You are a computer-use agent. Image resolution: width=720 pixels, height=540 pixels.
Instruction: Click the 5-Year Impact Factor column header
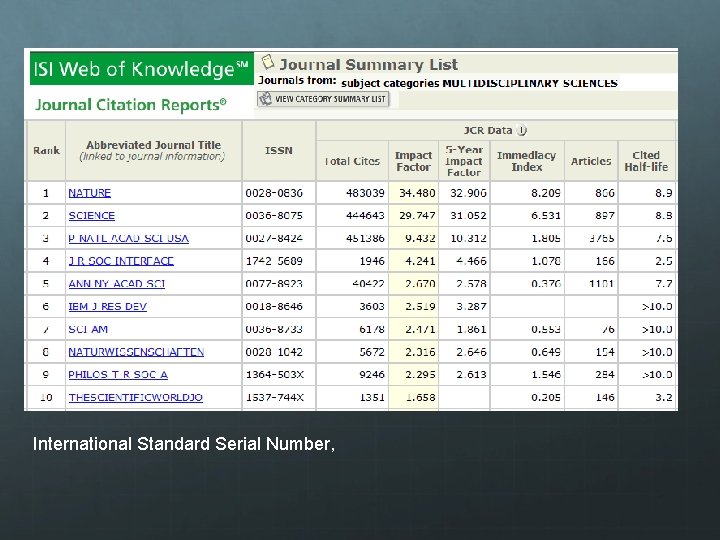(x=464, y=161)
